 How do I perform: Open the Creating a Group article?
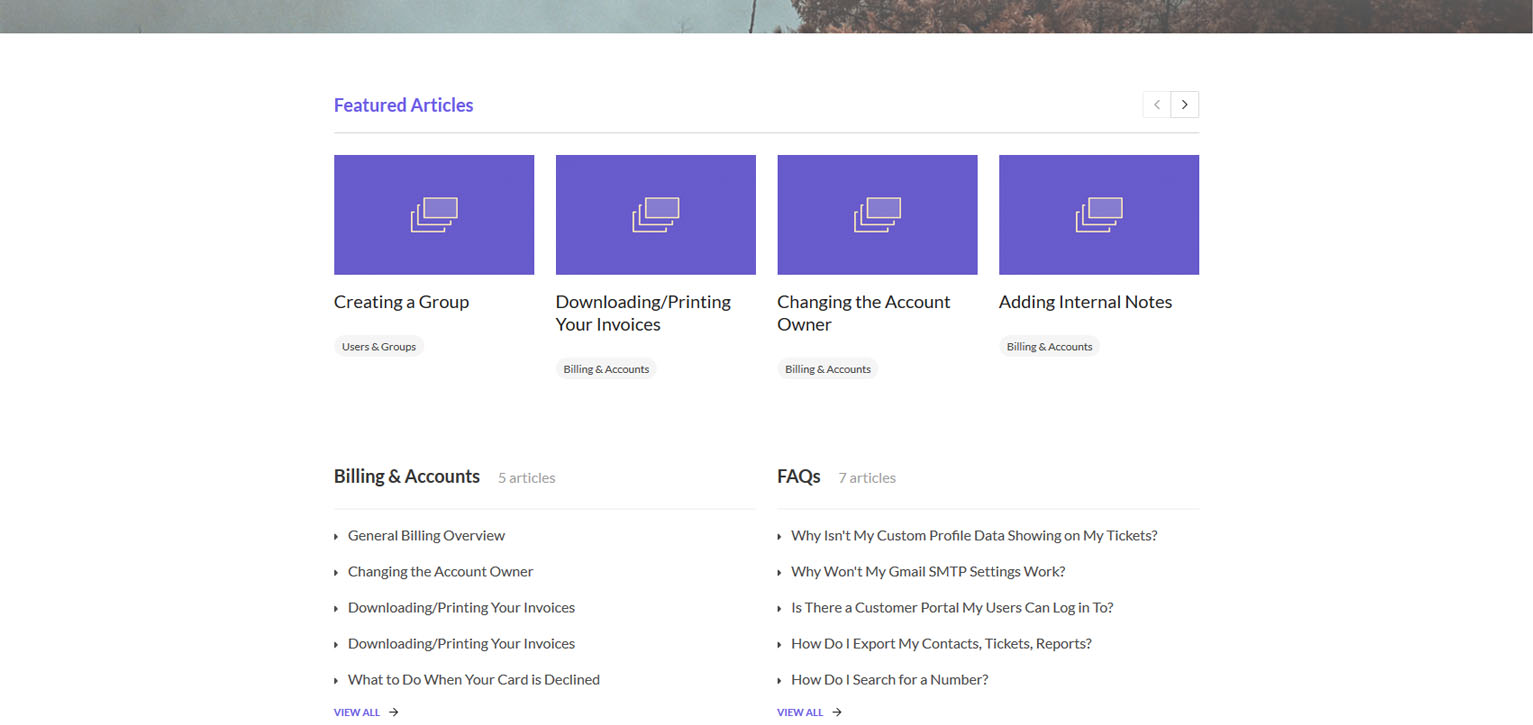pyautogui.click(x=401, y=301)
